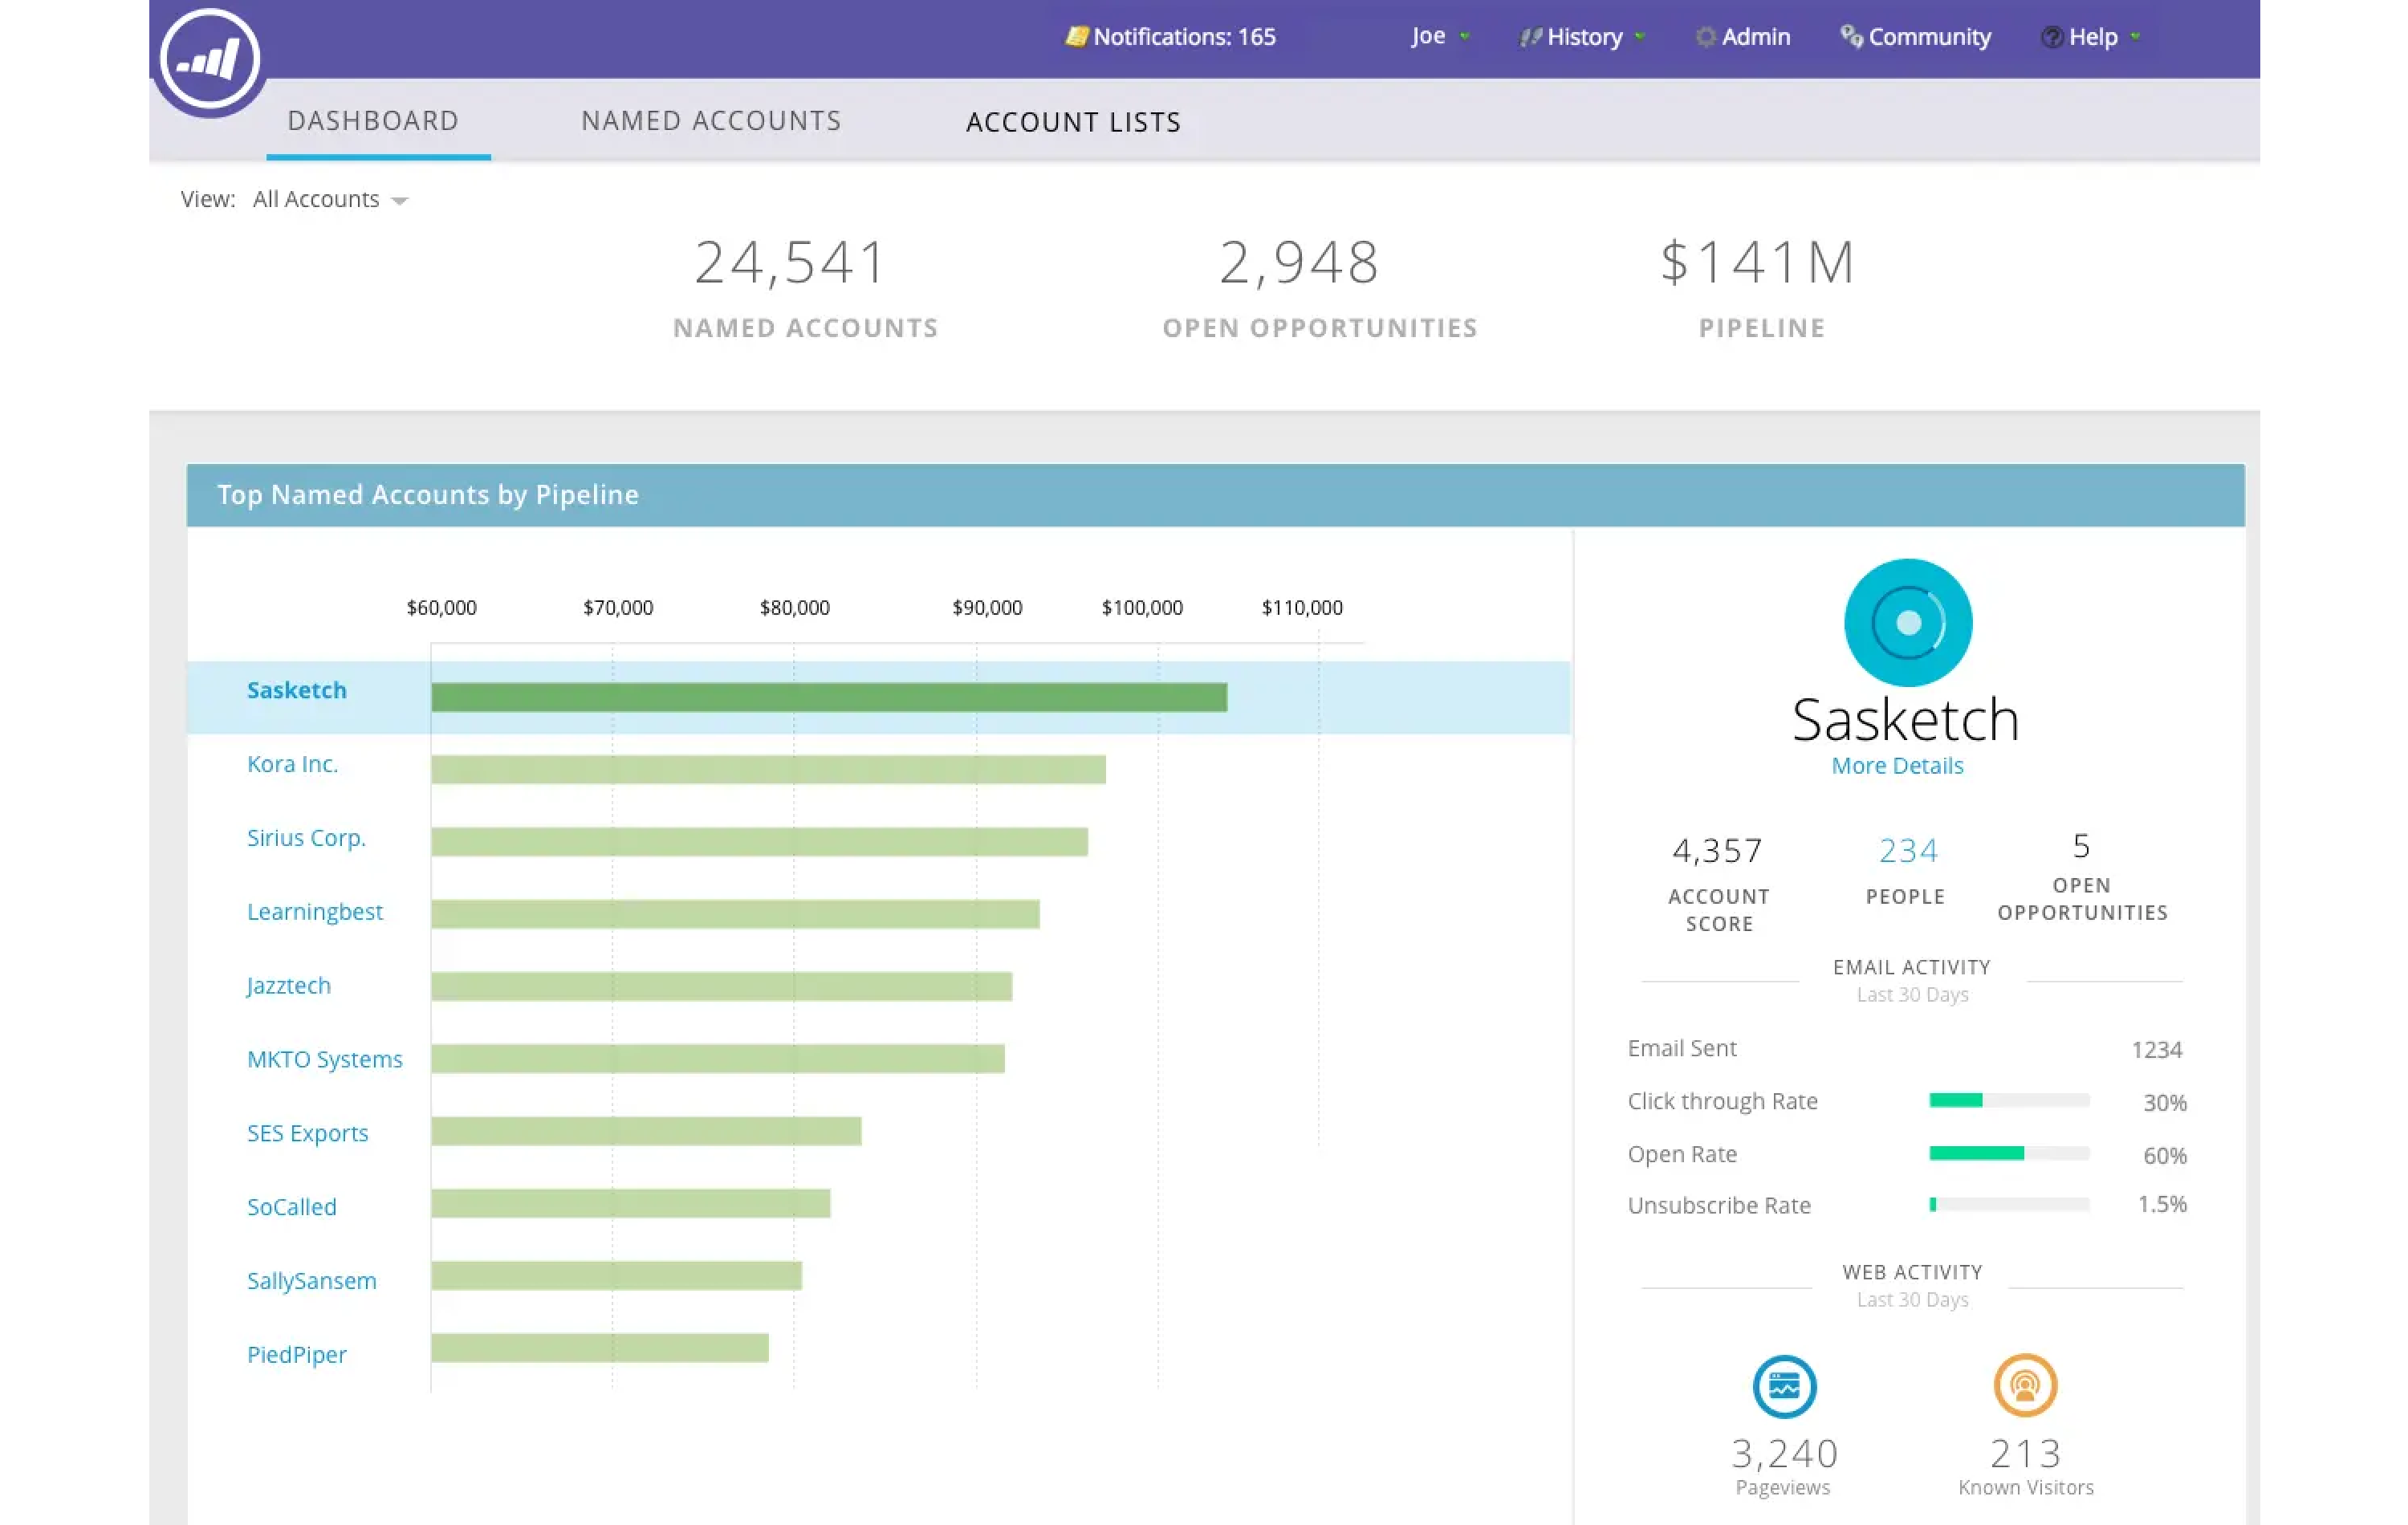Select the SoCalled account
The height and width of the screenshot is (1525, 2408).
click(291, 1207)
